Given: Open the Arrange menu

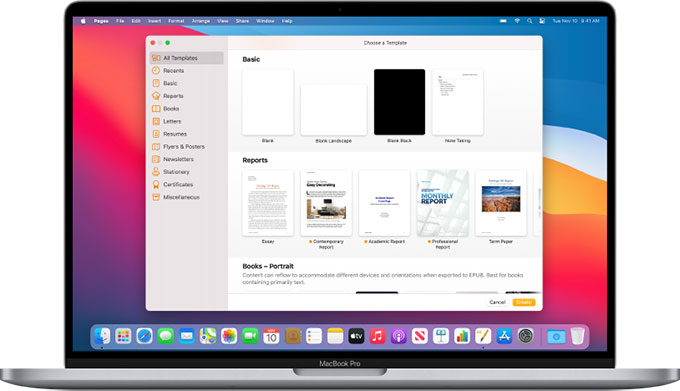Looking at the screenshot, I should [201, 21].
